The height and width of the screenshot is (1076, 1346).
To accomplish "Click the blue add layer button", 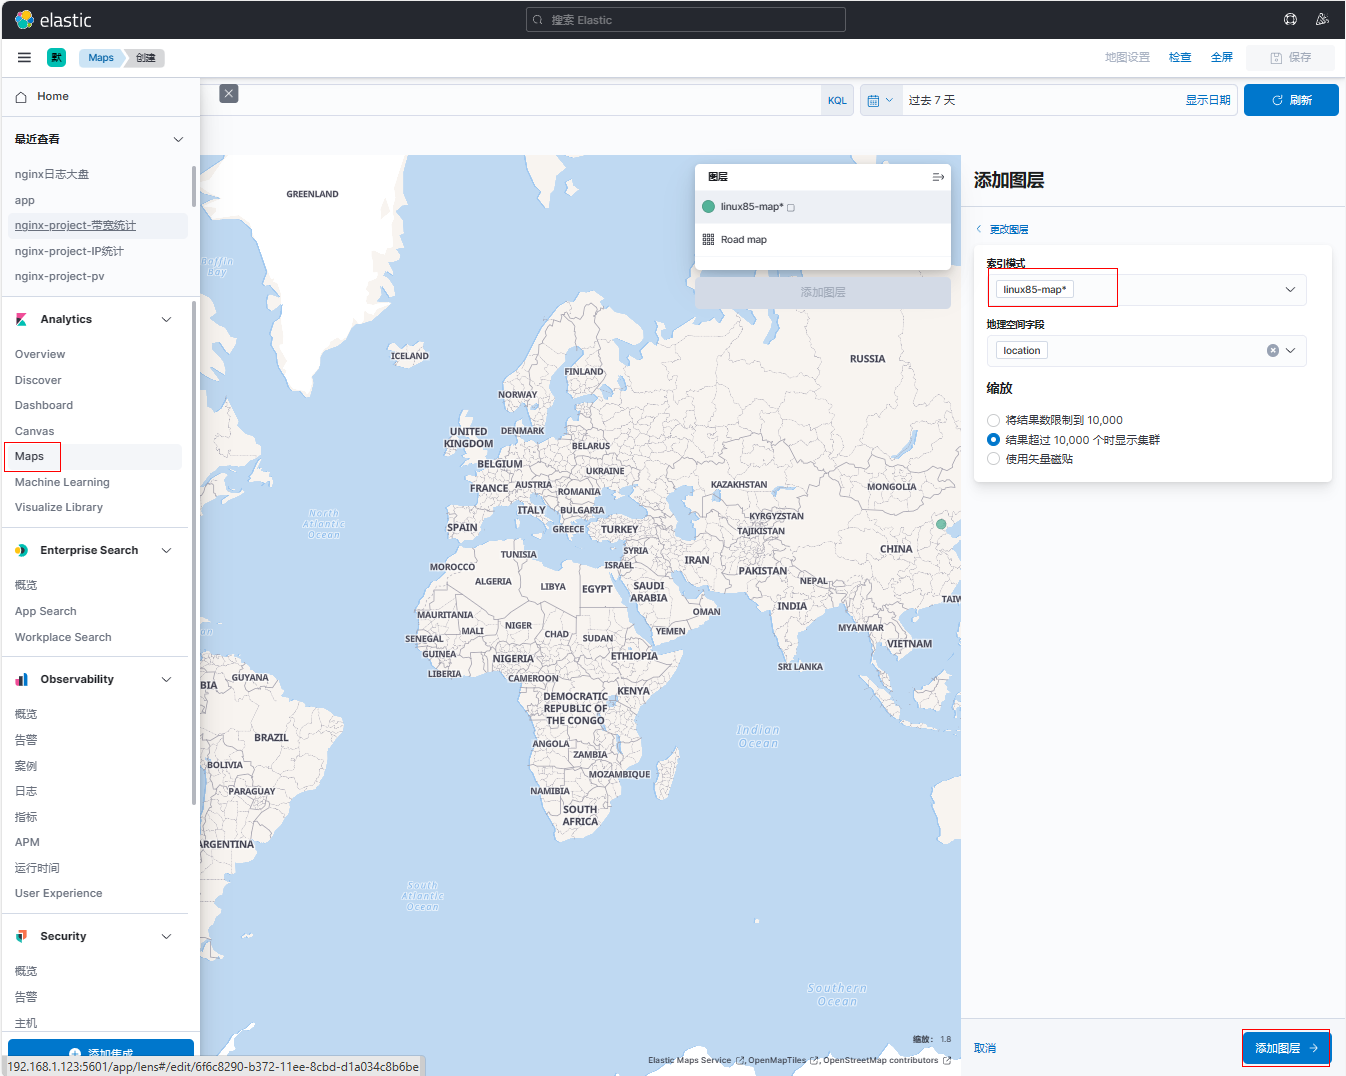I will tap(1286, 1048).
